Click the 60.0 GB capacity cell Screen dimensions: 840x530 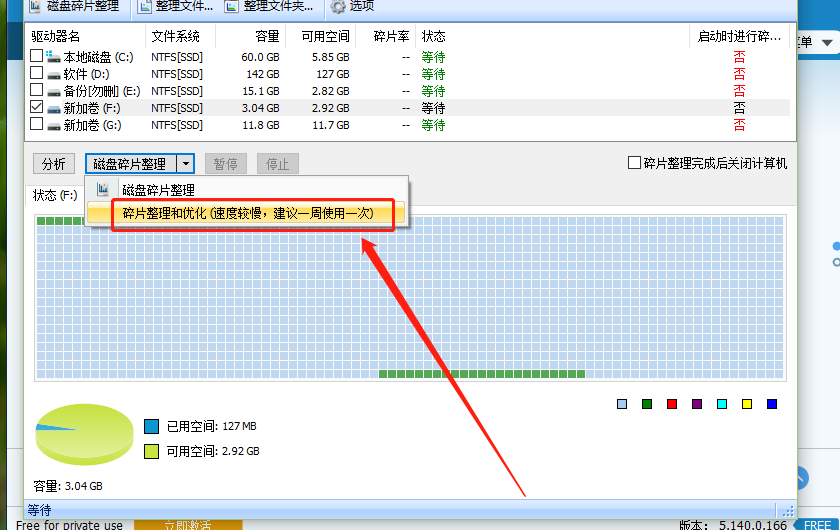point(260,57)
